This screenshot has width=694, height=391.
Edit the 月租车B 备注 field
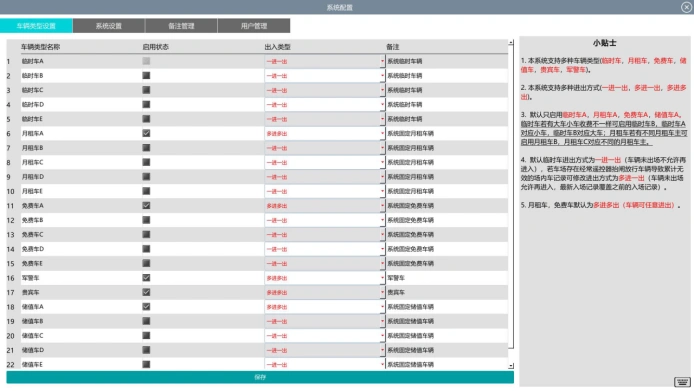tap(447, 148)
